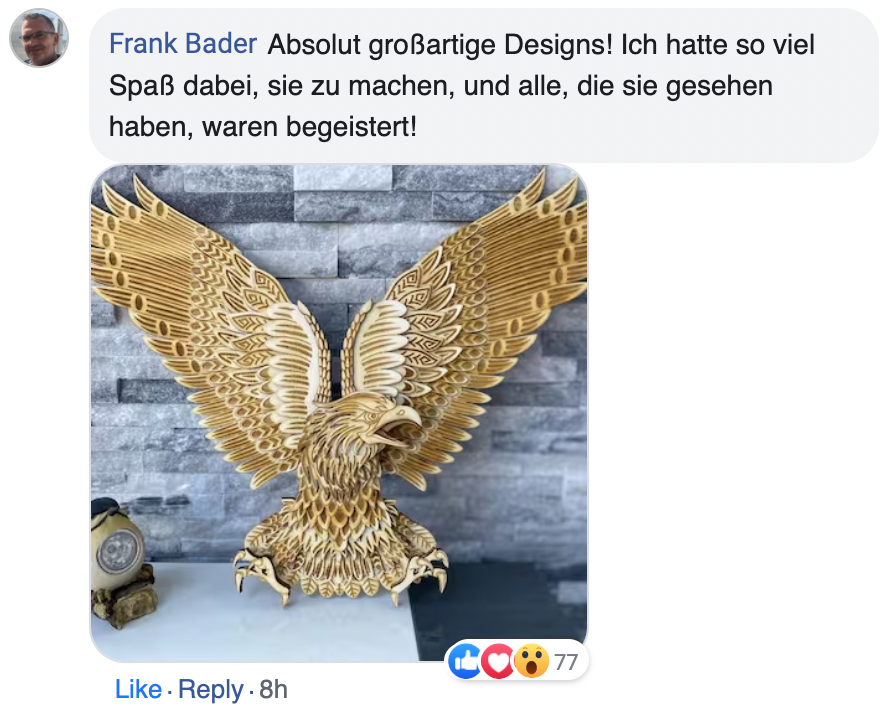Open the wooden eagle photo attachment
The image size is (896, 710).
(339, 413)
